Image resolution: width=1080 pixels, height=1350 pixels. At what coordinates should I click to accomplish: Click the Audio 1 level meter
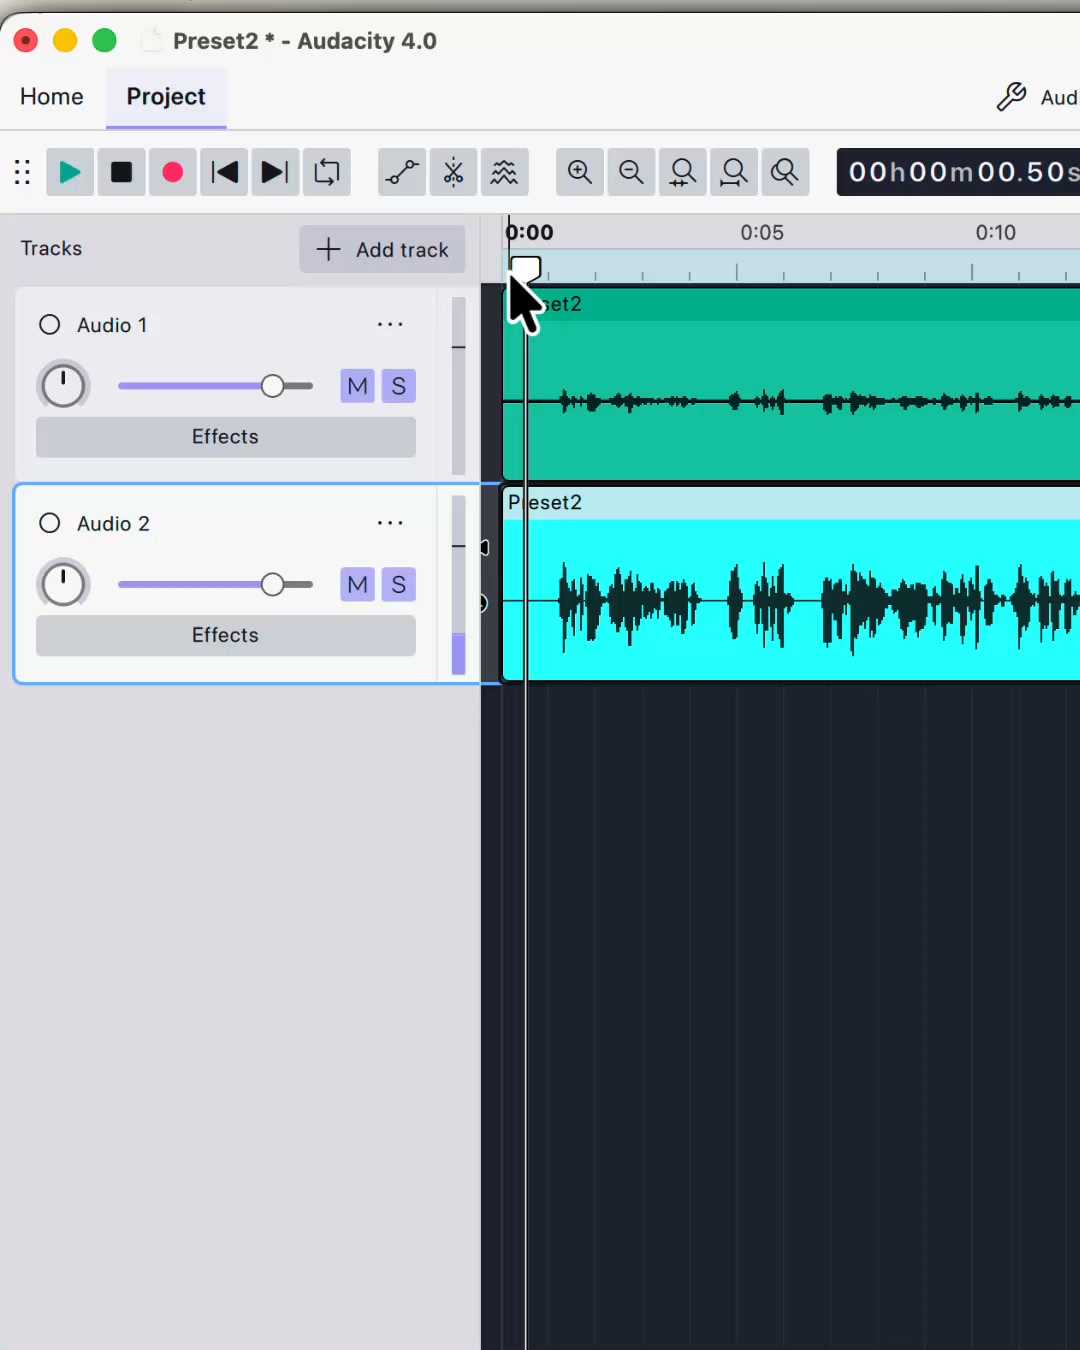[x=459, y=386]
